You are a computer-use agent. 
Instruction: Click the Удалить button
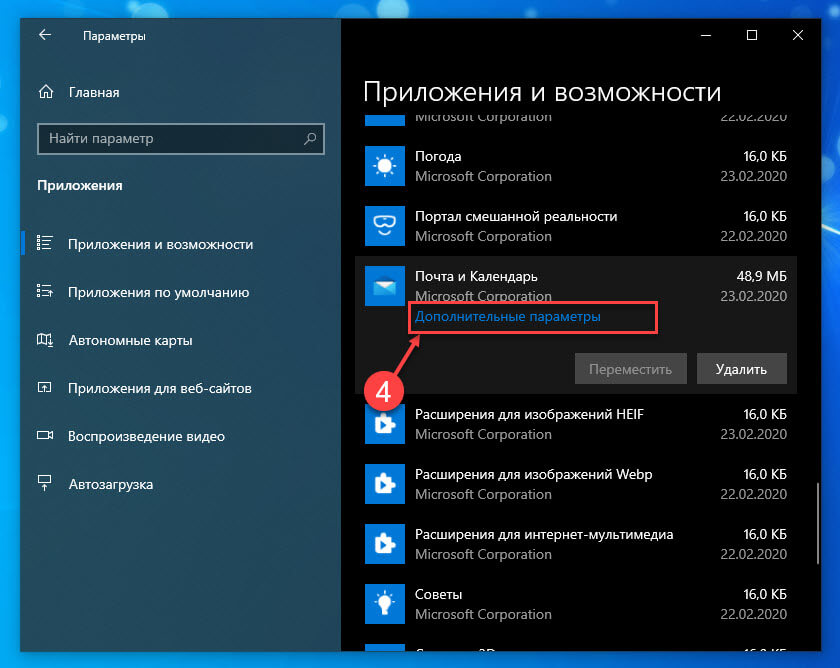(741, 369)
